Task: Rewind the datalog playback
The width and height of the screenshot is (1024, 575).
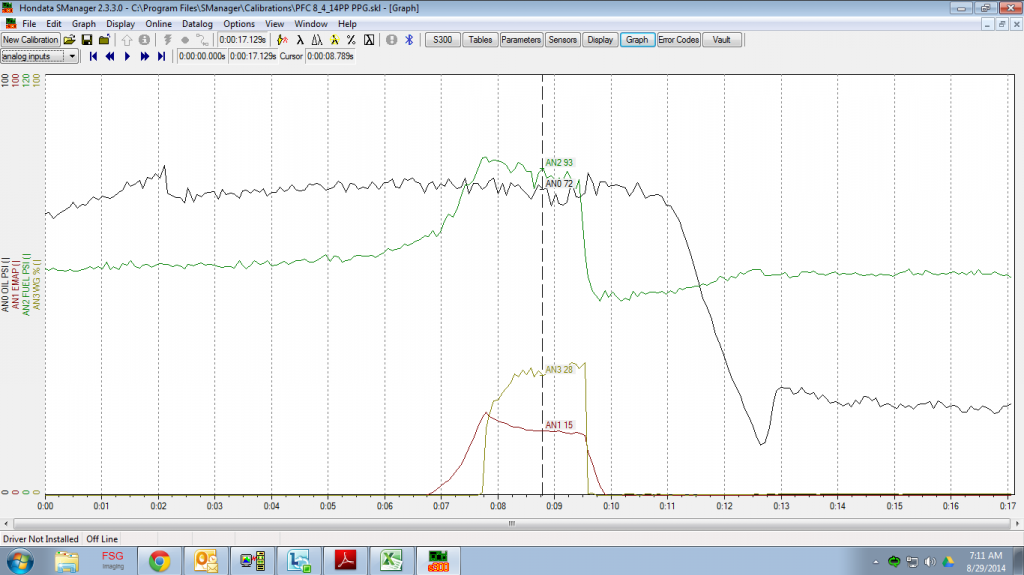Action: point(110,57)
